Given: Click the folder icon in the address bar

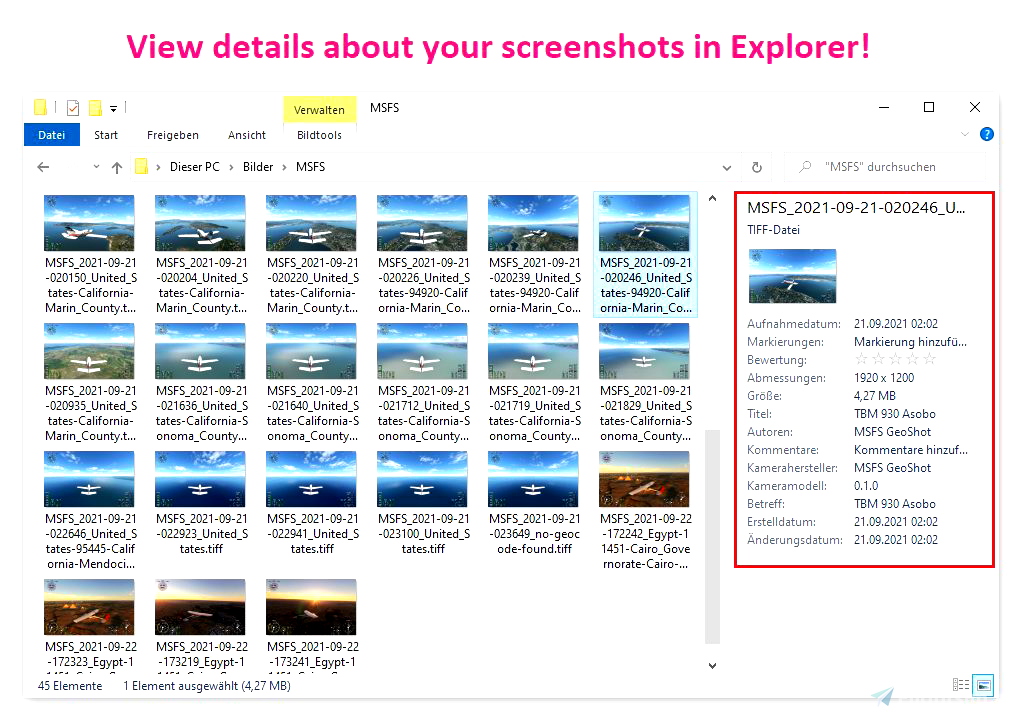Looking at the screenshot, I should 142,166.
